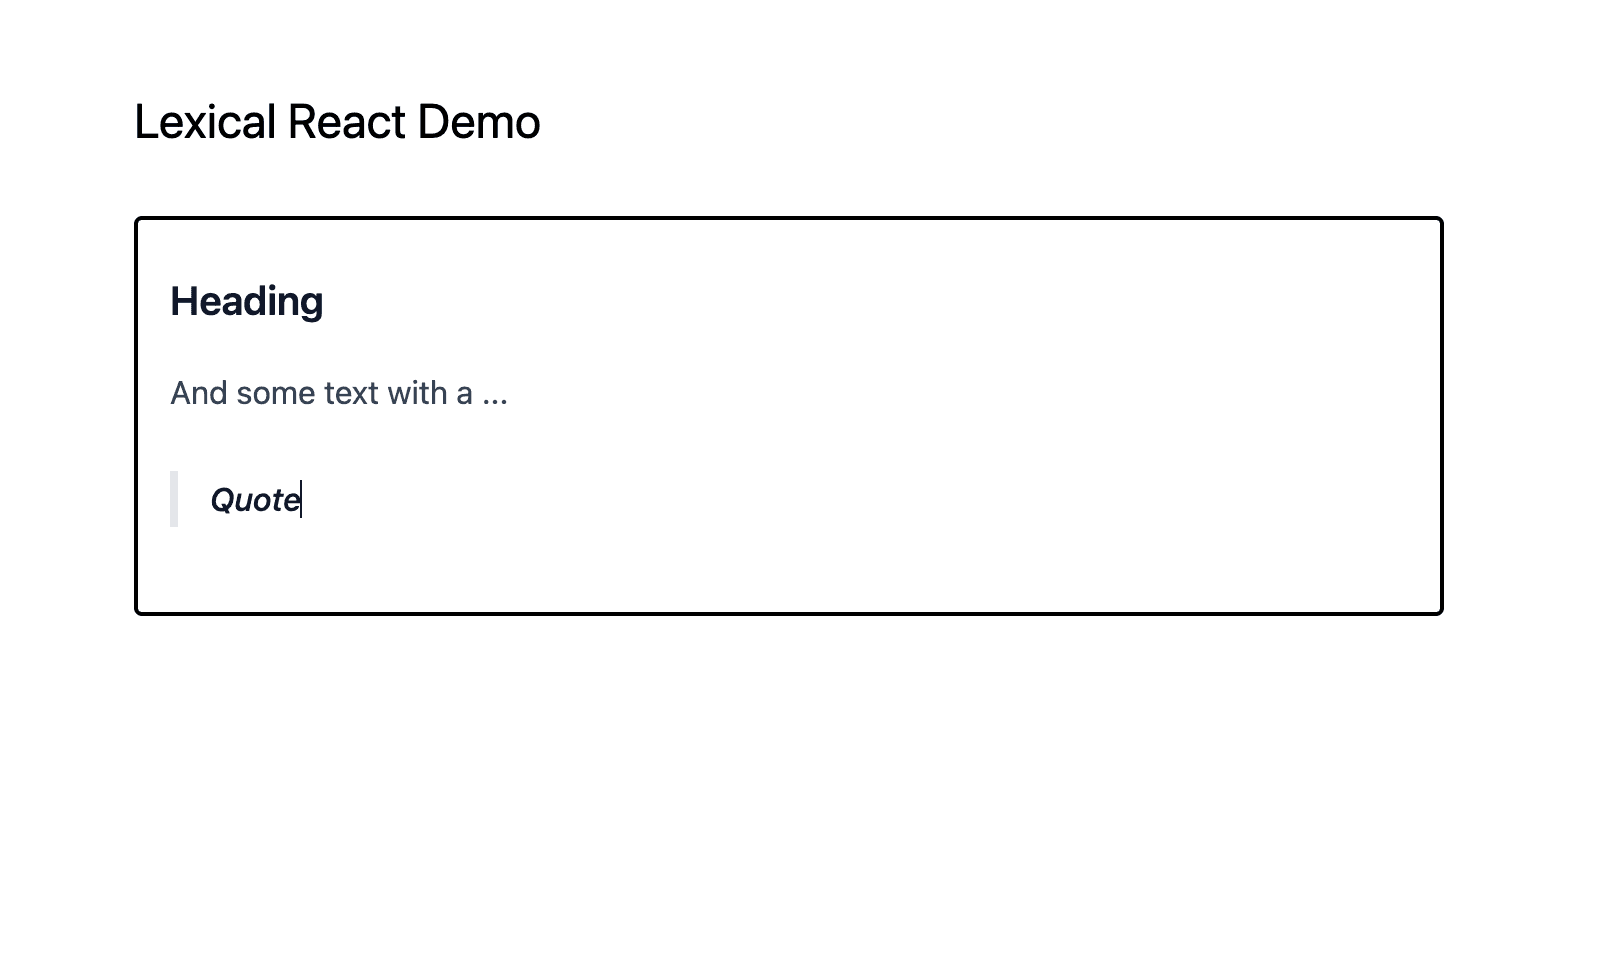Select the word "some" in the paragraph
Viewport: 1600px width, 960px height.
(277, 392)
